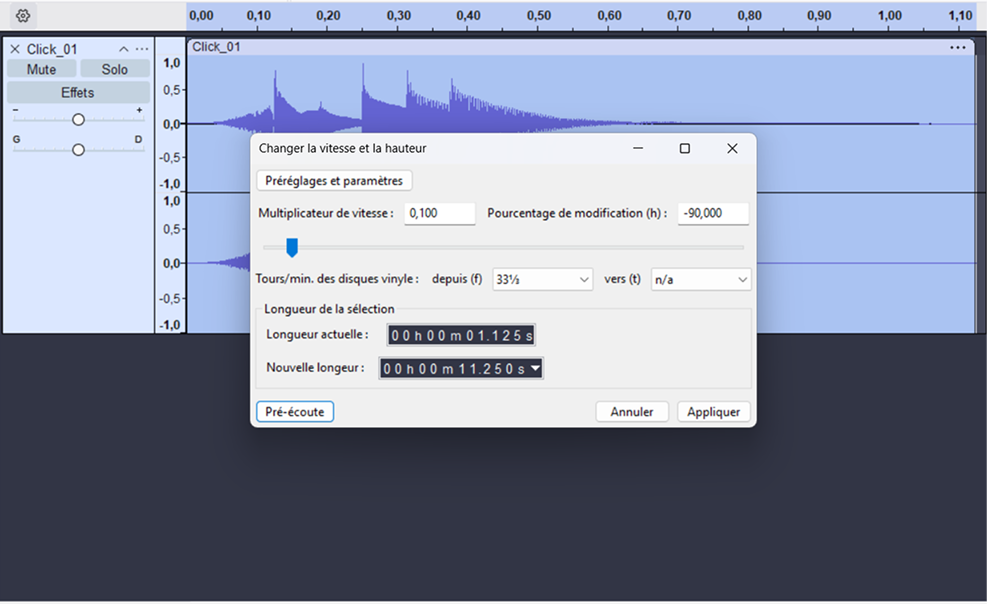Click the Multiplicateur de vitesse field
The image size is (987, 604).
[x=439, y=213]
